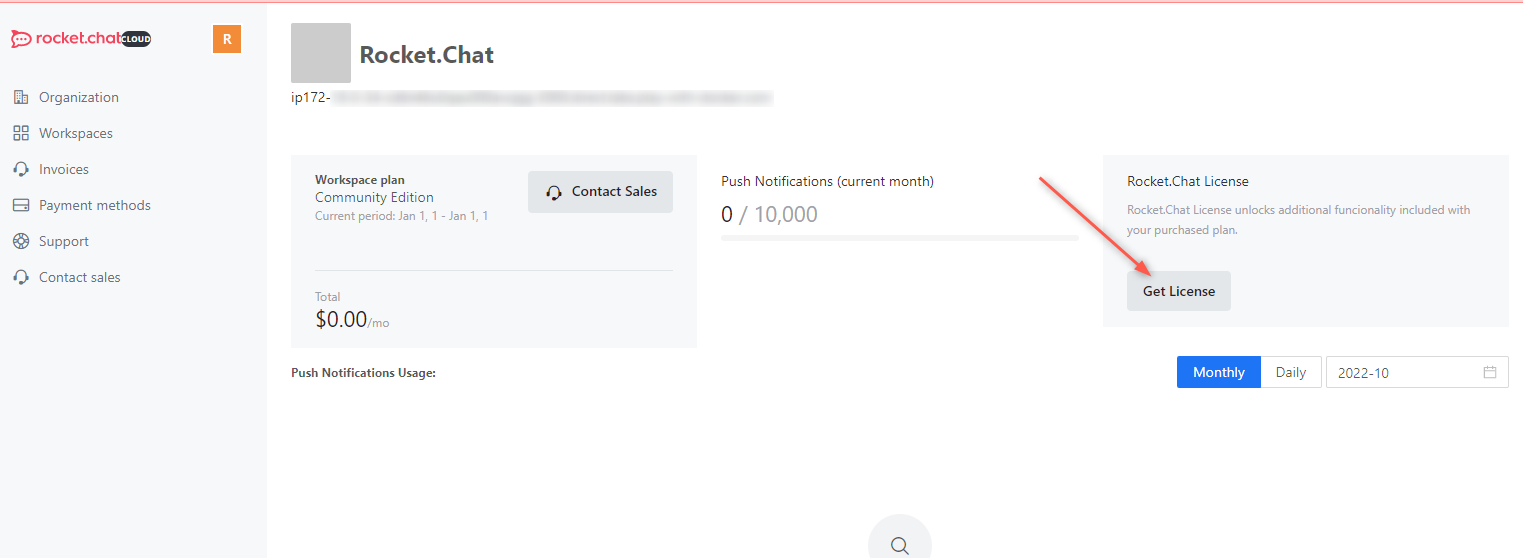
Task: Click the Contact Sales button
Action: click(601, 192)
